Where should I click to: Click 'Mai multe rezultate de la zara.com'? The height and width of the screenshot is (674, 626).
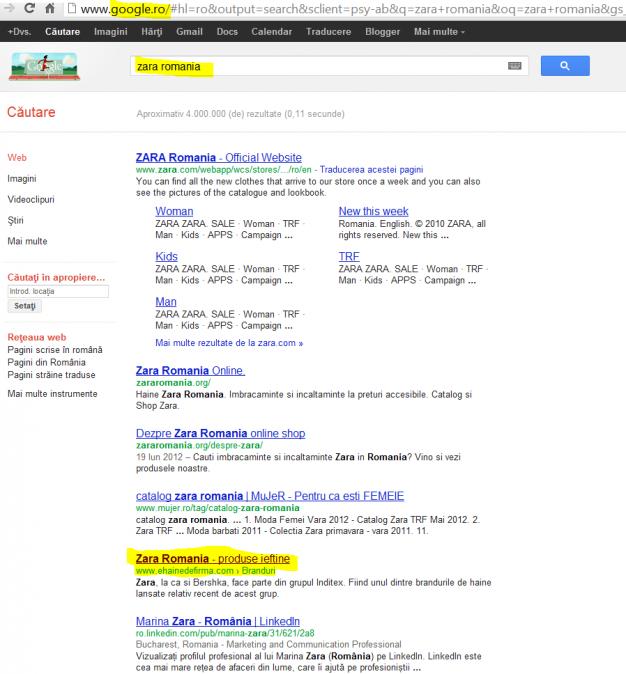point(229,343)
